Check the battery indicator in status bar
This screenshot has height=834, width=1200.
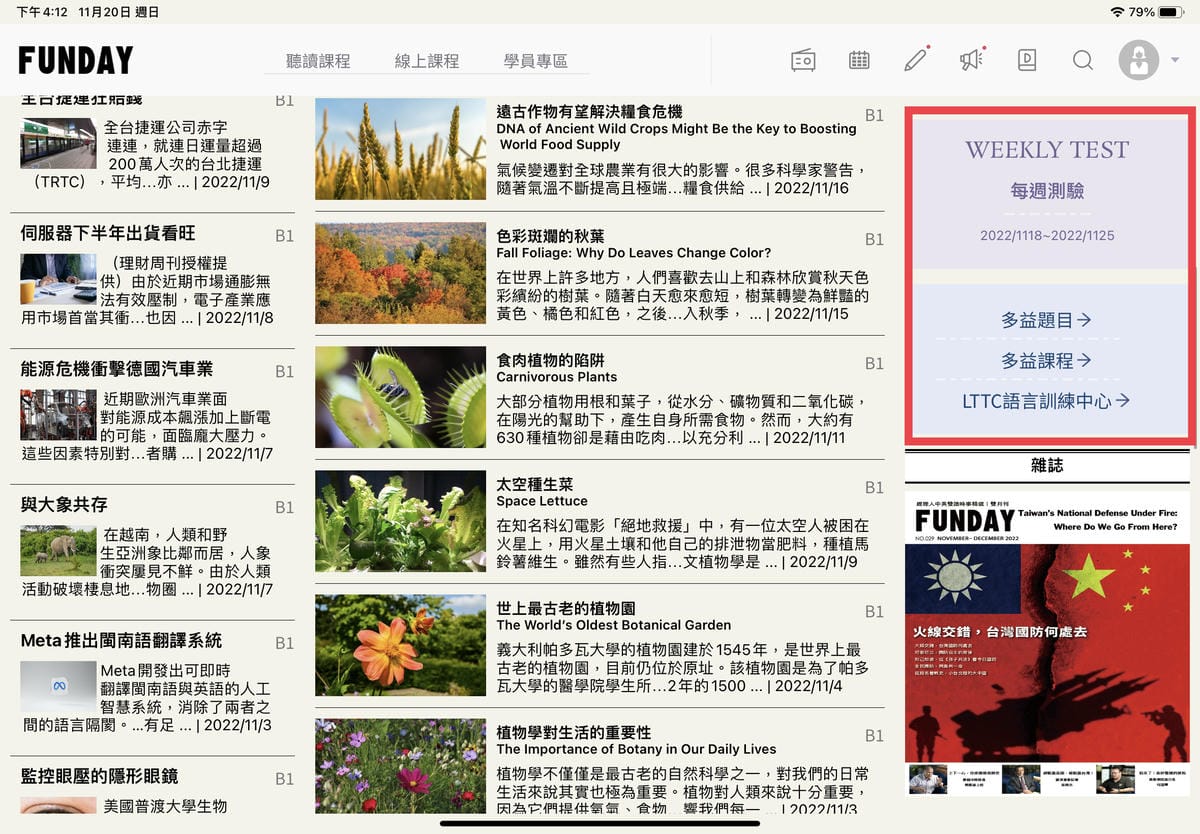point(1170,12)
